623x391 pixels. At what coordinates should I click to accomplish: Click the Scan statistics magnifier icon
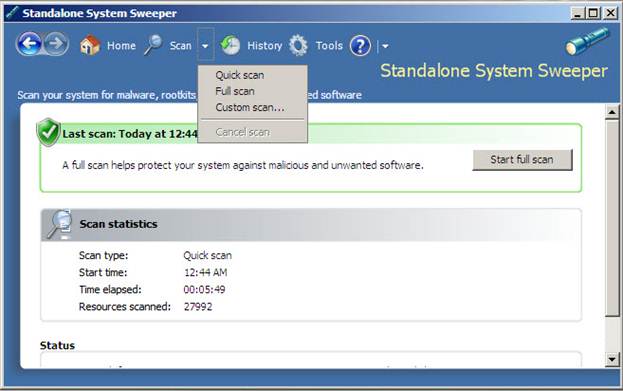(x=60, y=224)
